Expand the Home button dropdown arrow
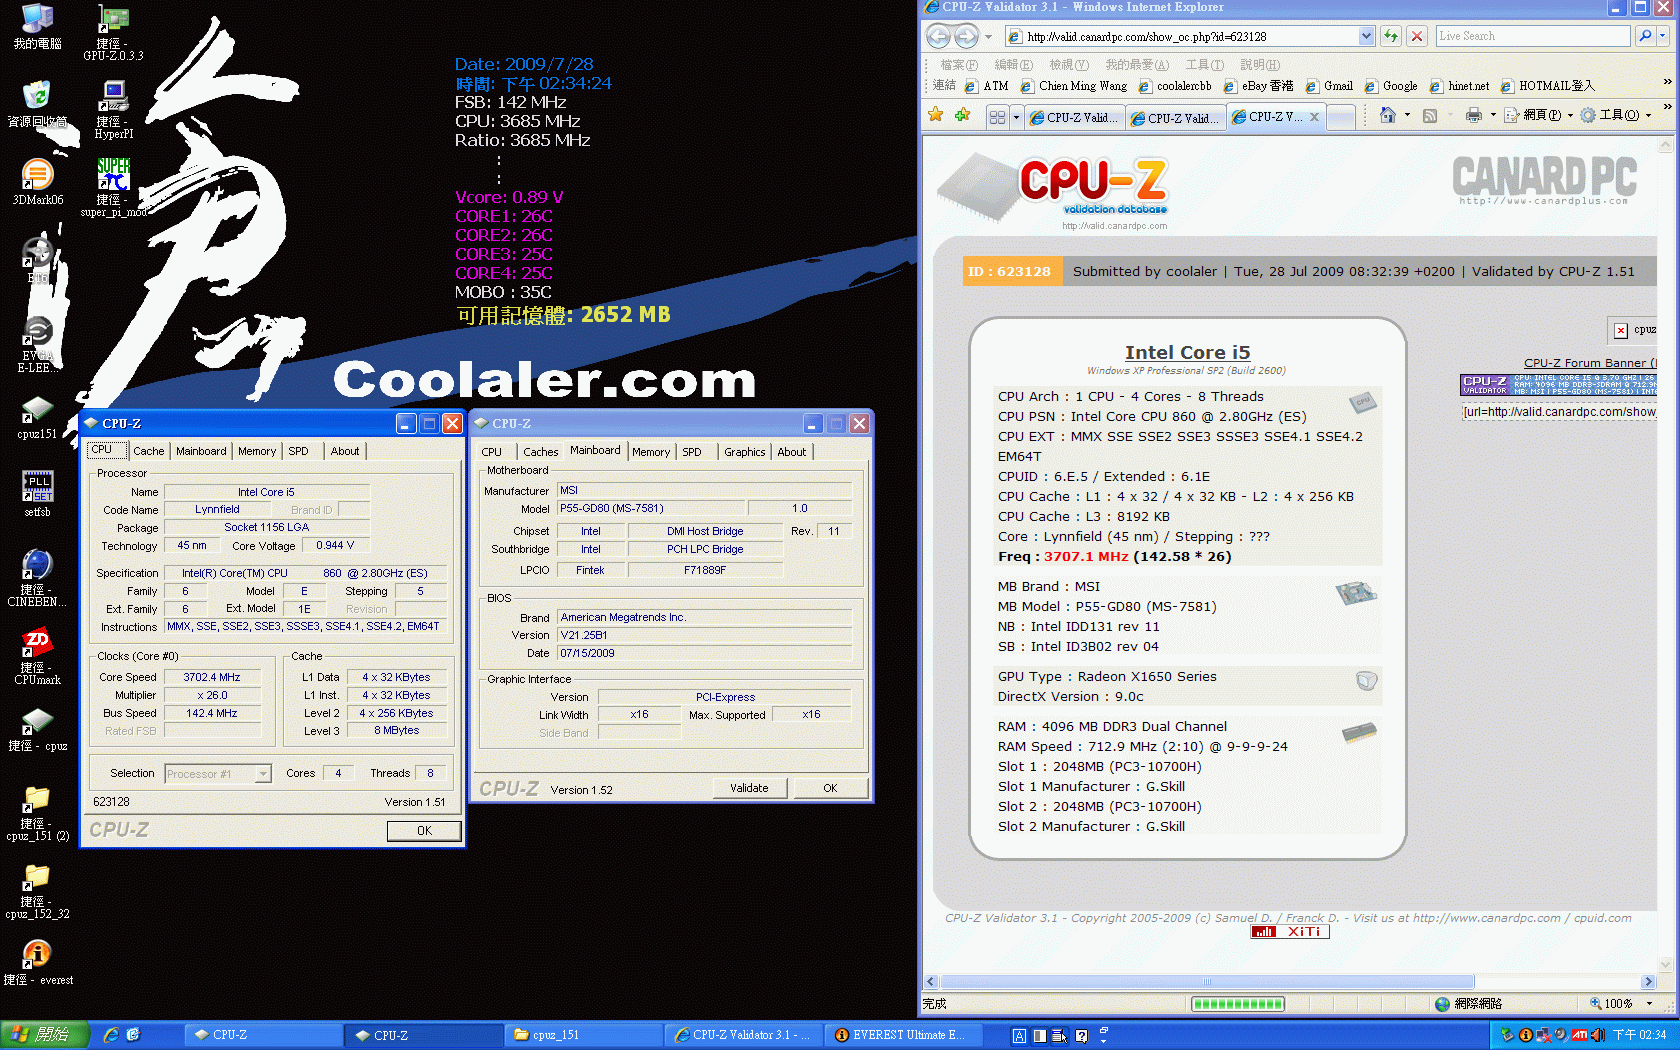 tap(1407, 115)
